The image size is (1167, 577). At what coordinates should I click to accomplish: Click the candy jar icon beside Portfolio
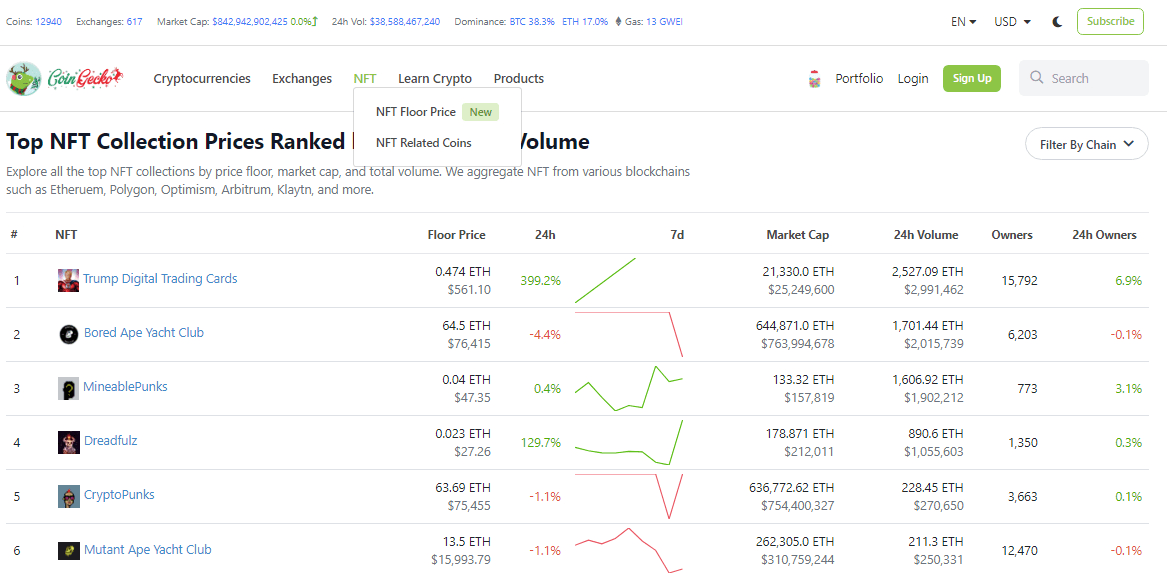(x=815, y=79)
